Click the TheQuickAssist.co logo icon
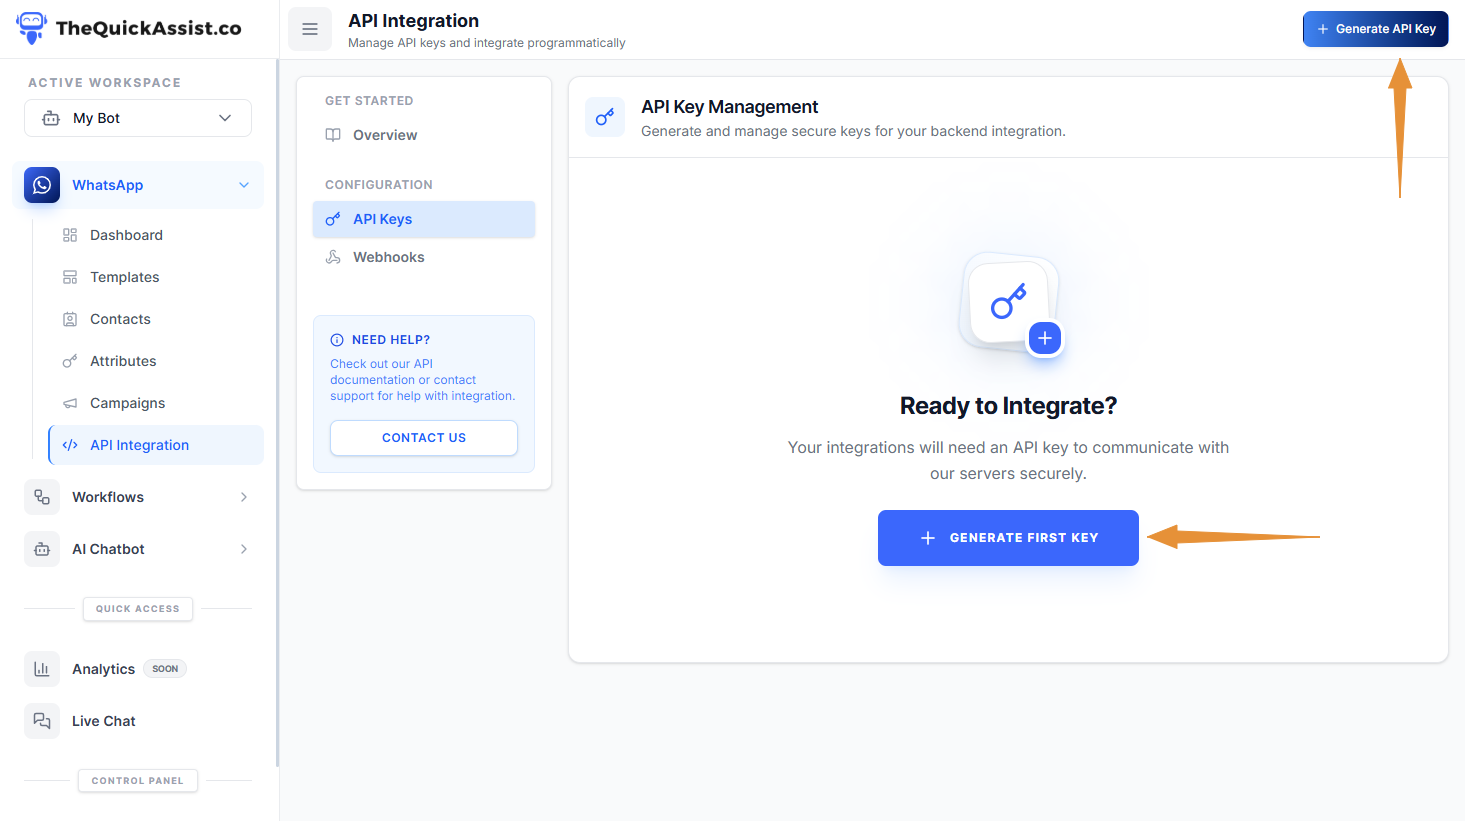Viewport: 1465px width, 821px height. (x=30, y=28)
